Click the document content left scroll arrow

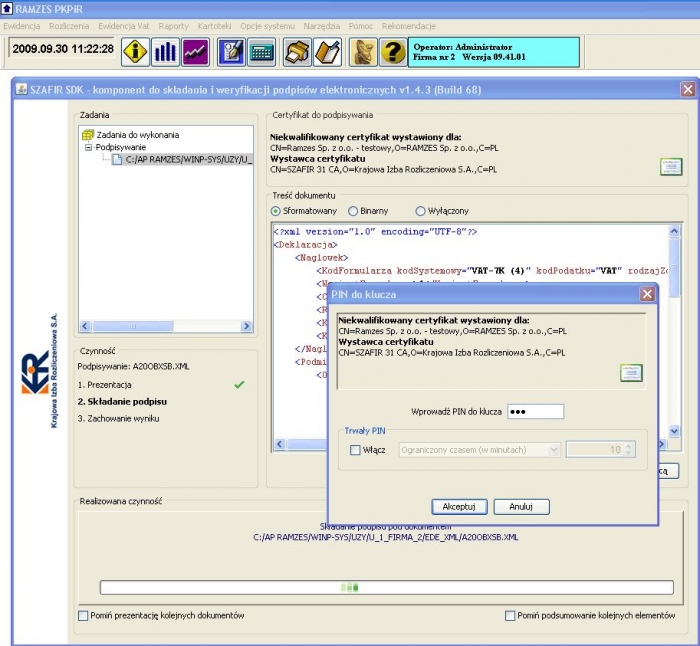(x=280, y=444)
